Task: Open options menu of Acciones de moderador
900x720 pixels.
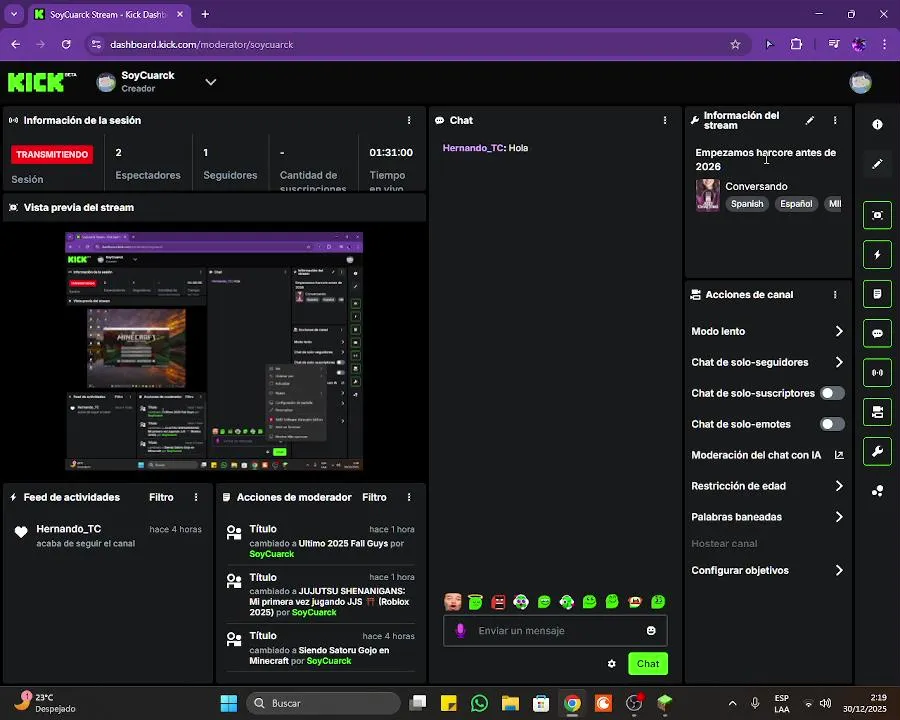Action: pyautogui.click(x=409, y=497)
